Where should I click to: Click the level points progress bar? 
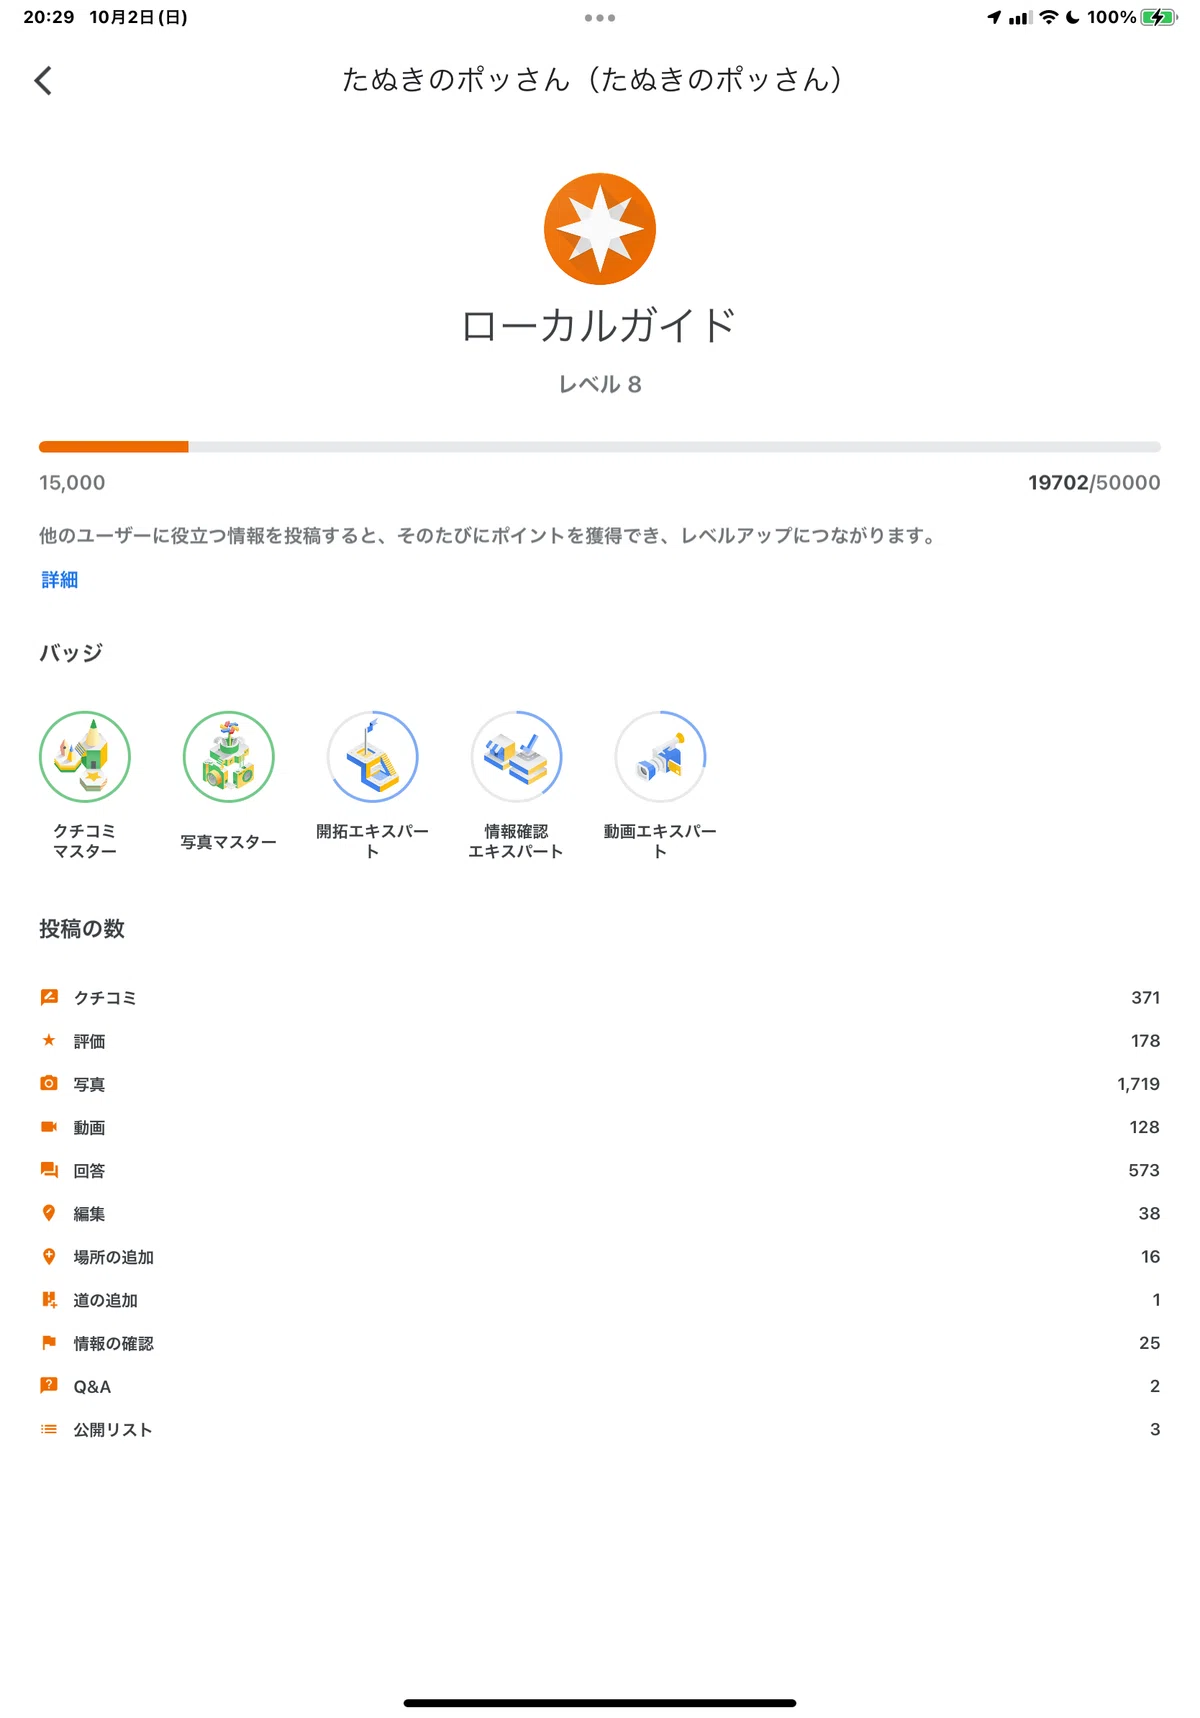(600, 447)
